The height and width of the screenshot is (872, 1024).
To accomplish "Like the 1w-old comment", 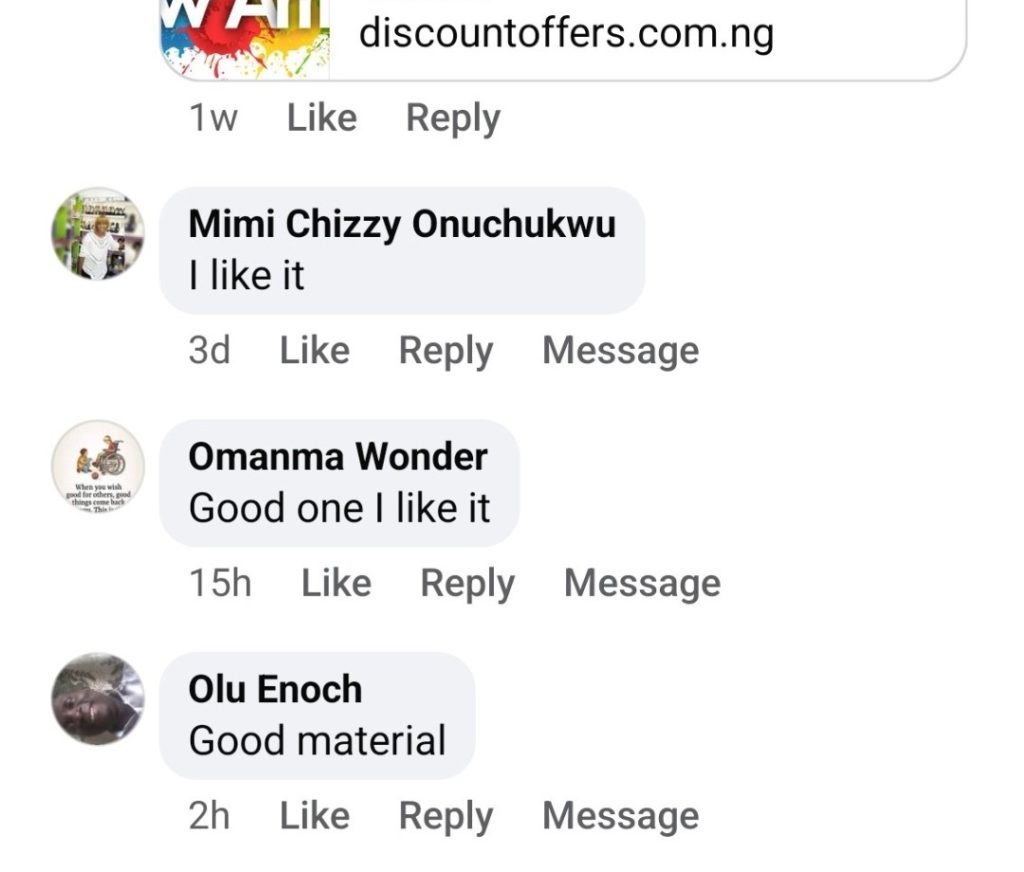I will [321, 118].
